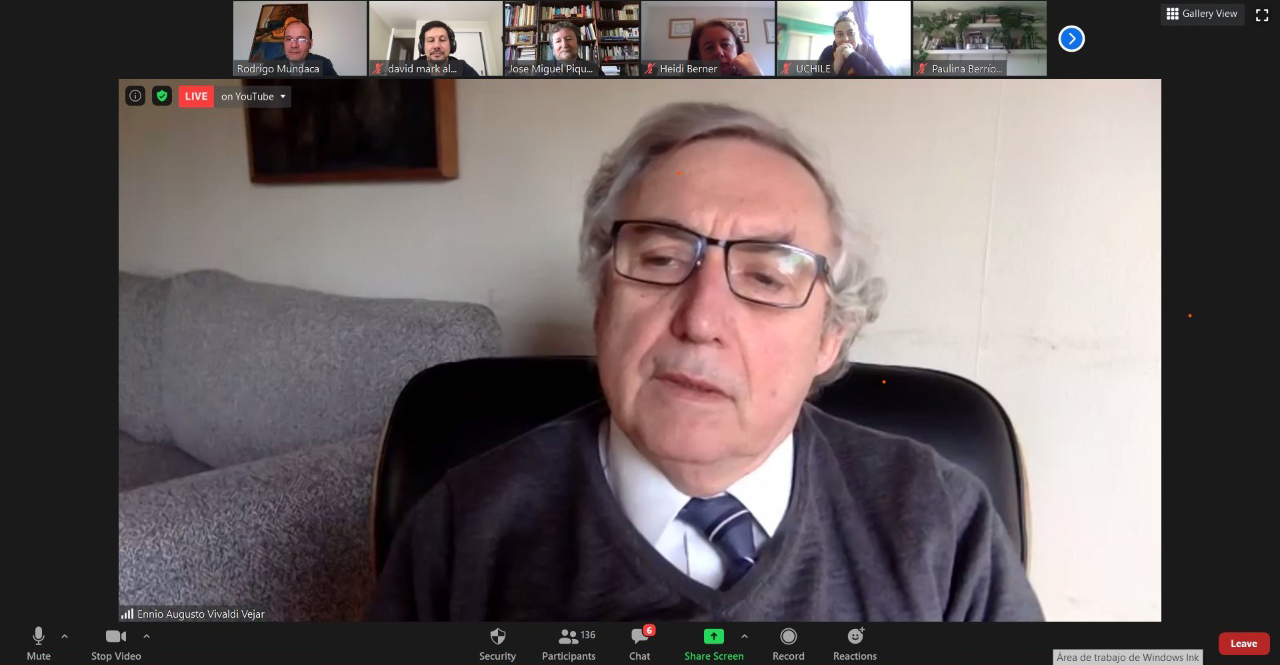Expand video options arrow beside Stop Video
Screen dimensions: 1280x665
[x=146, y=636]
